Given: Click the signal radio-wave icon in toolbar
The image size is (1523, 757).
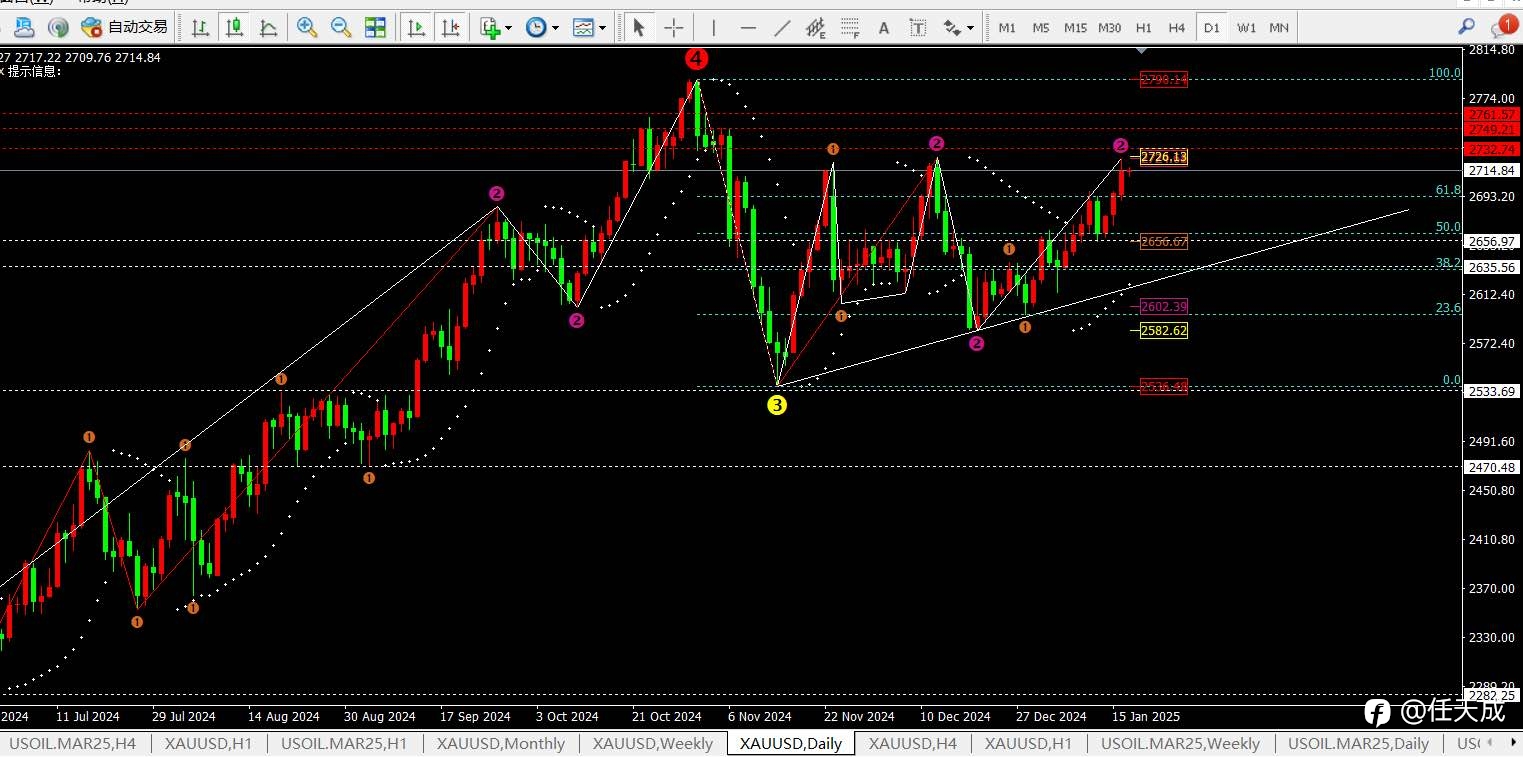Looking at the screenshot, I should (59, 27).
